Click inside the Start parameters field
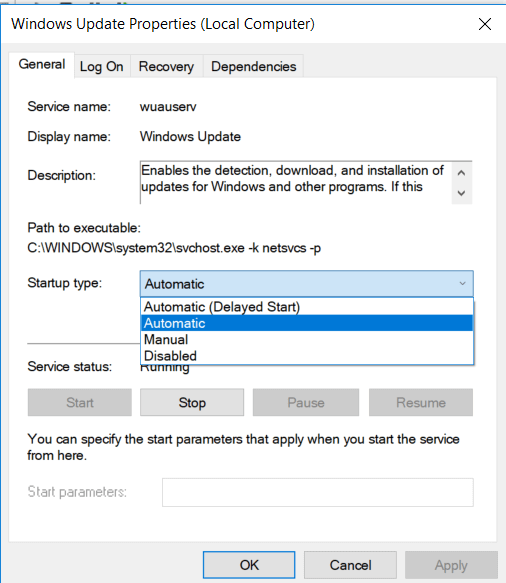Image resolution: width=506 pixels, height=583 pixels. coord(318,492)
